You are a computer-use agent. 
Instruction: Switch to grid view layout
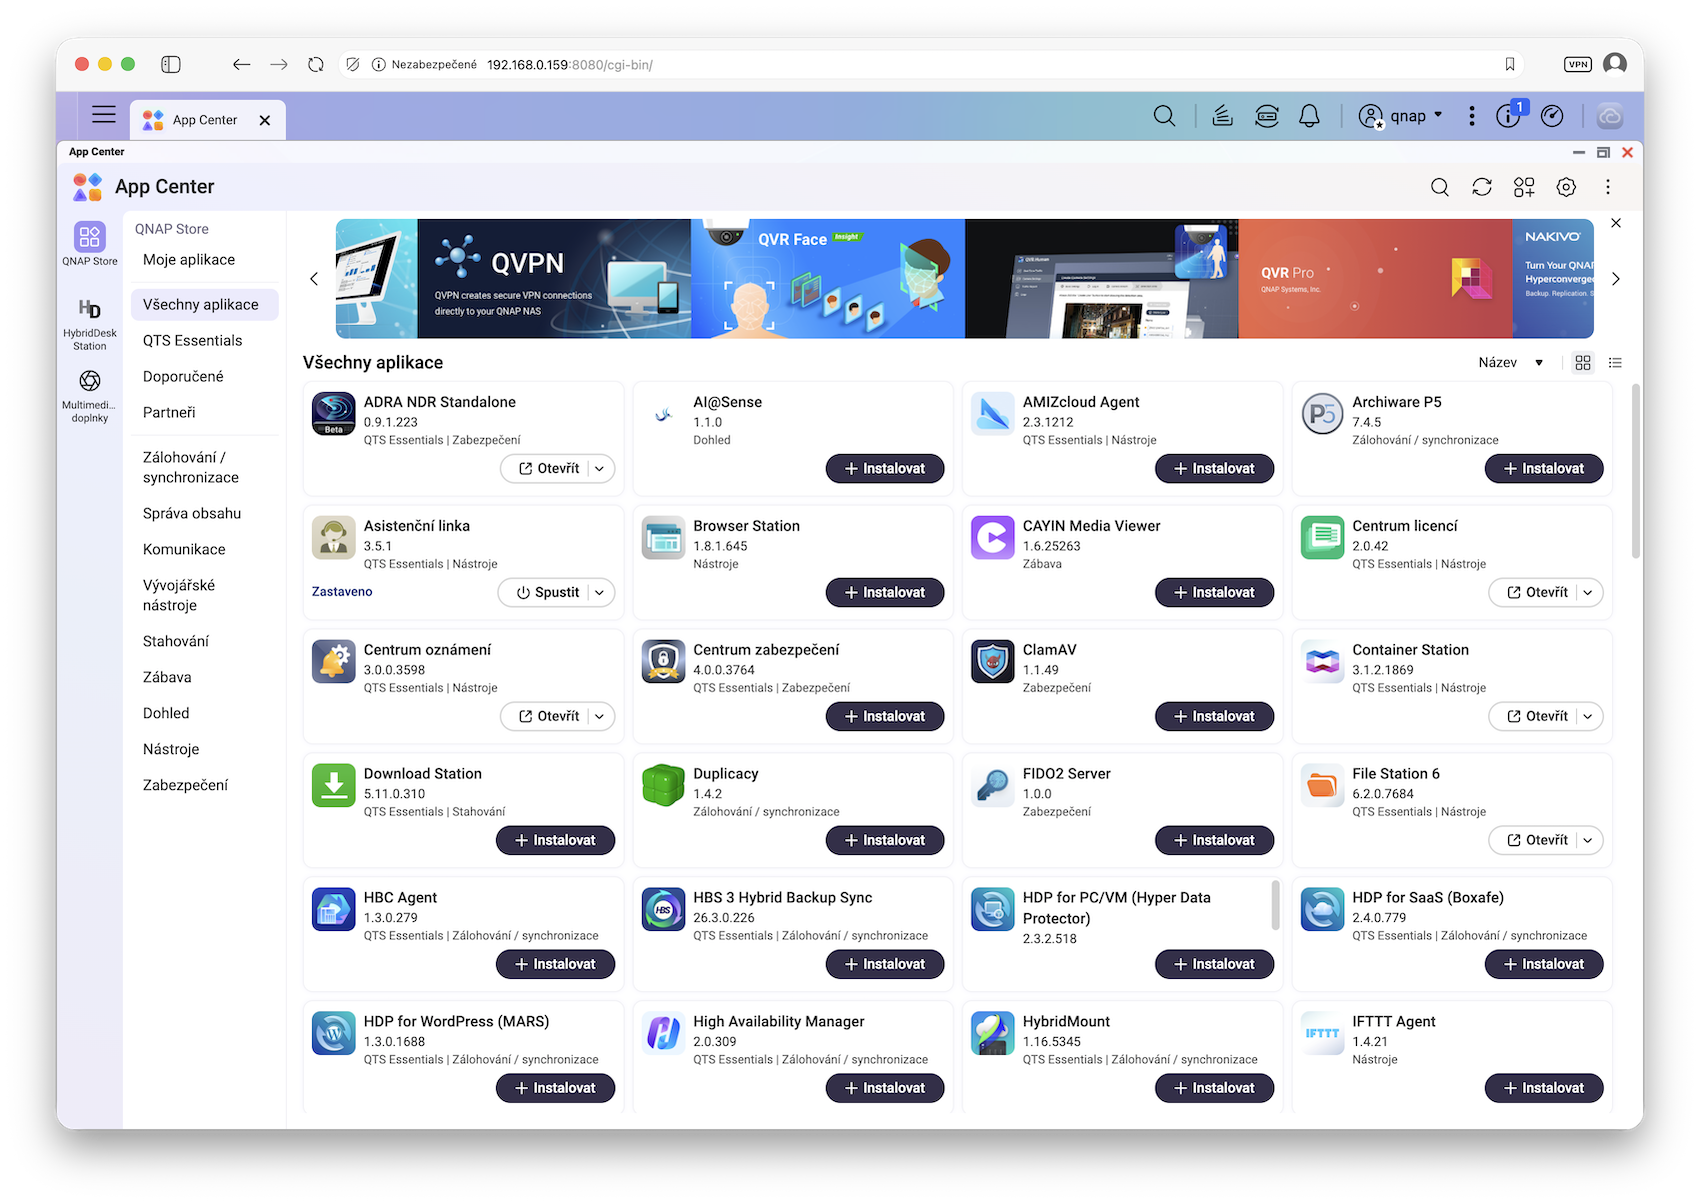(1582, 363)
